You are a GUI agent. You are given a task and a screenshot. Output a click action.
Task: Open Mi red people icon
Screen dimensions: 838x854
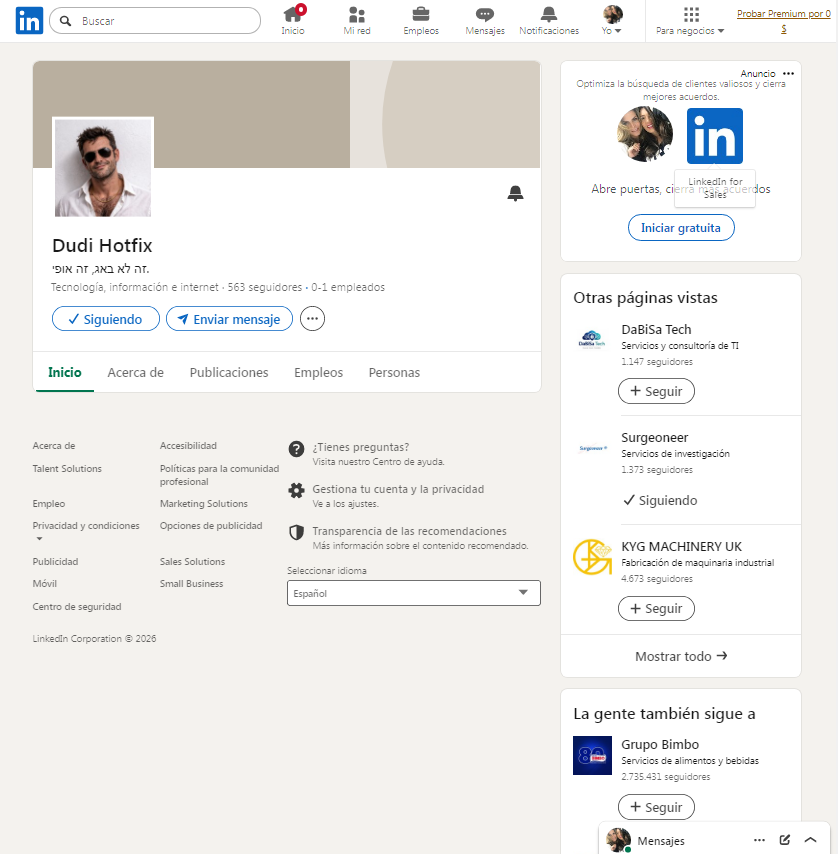coord(357,14)
